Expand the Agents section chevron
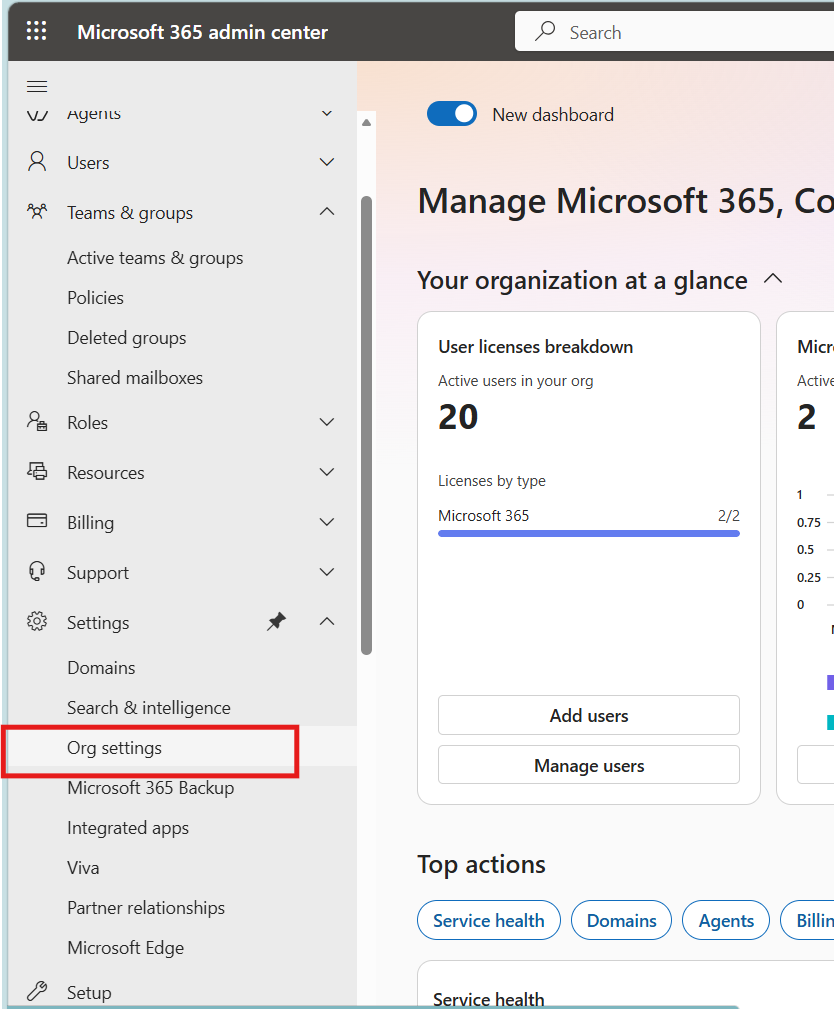The width and height of the screenshot is (834, 1009). [x=327, y=113]
